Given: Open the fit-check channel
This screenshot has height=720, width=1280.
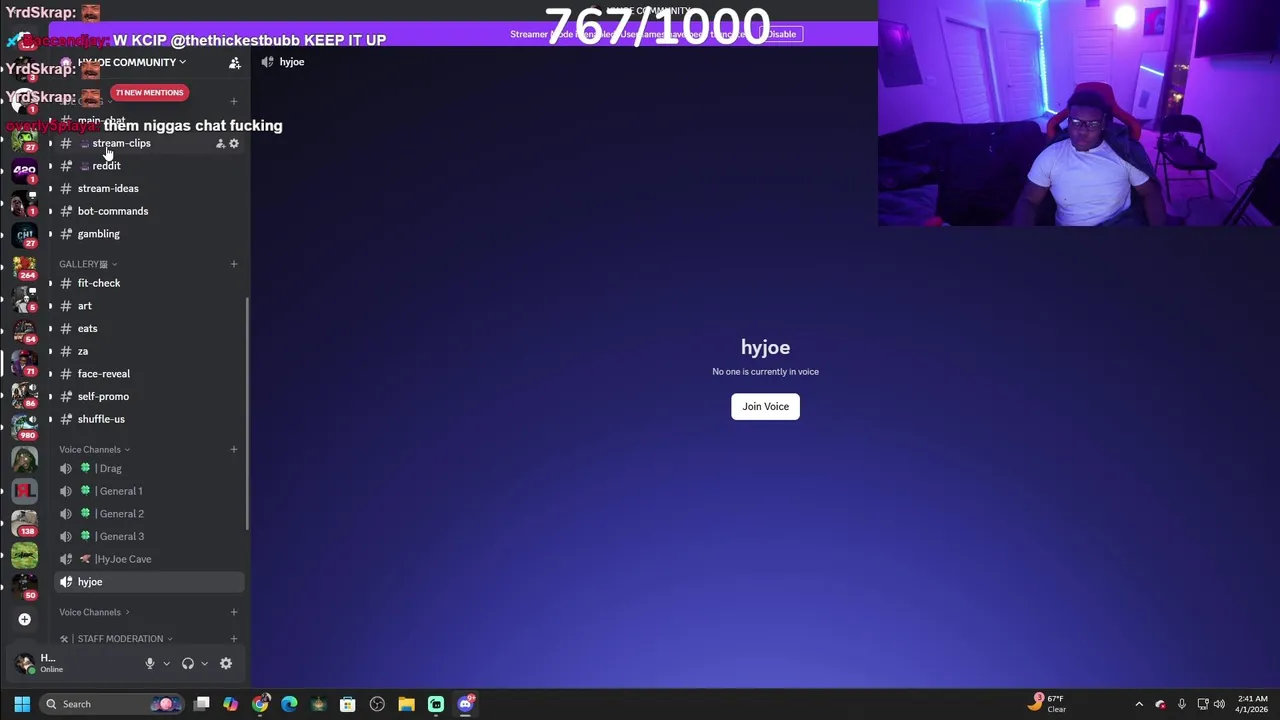Looking at the screenshot, I should point(148,283).
